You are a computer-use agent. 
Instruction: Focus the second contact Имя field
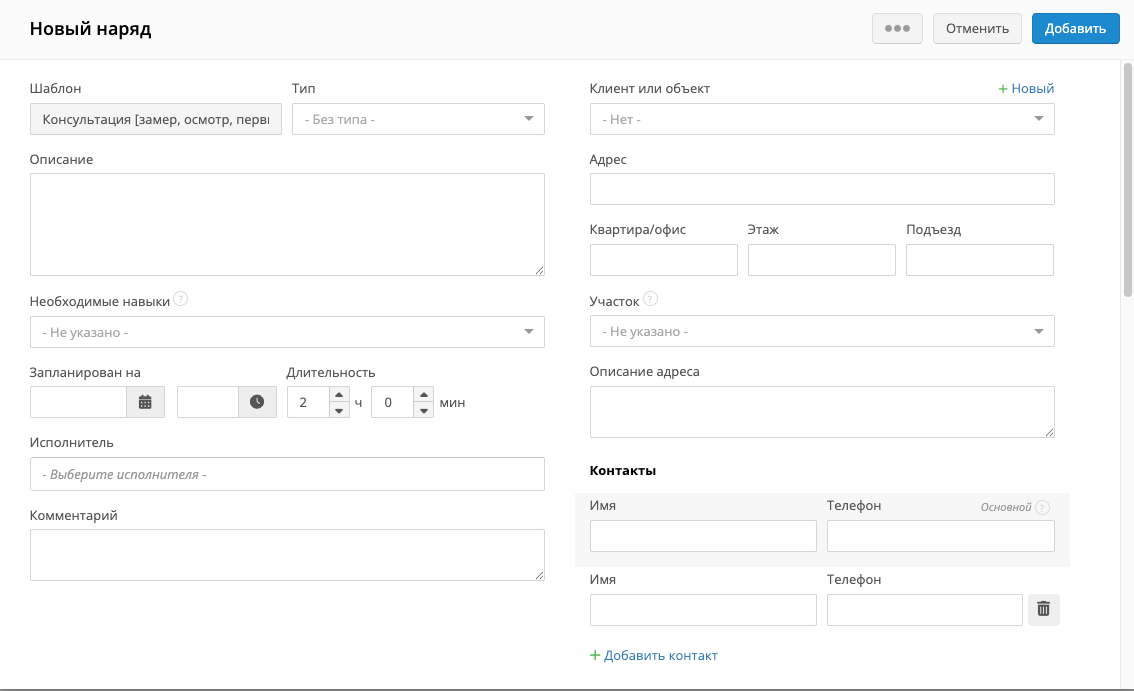[x=703, y=610]
